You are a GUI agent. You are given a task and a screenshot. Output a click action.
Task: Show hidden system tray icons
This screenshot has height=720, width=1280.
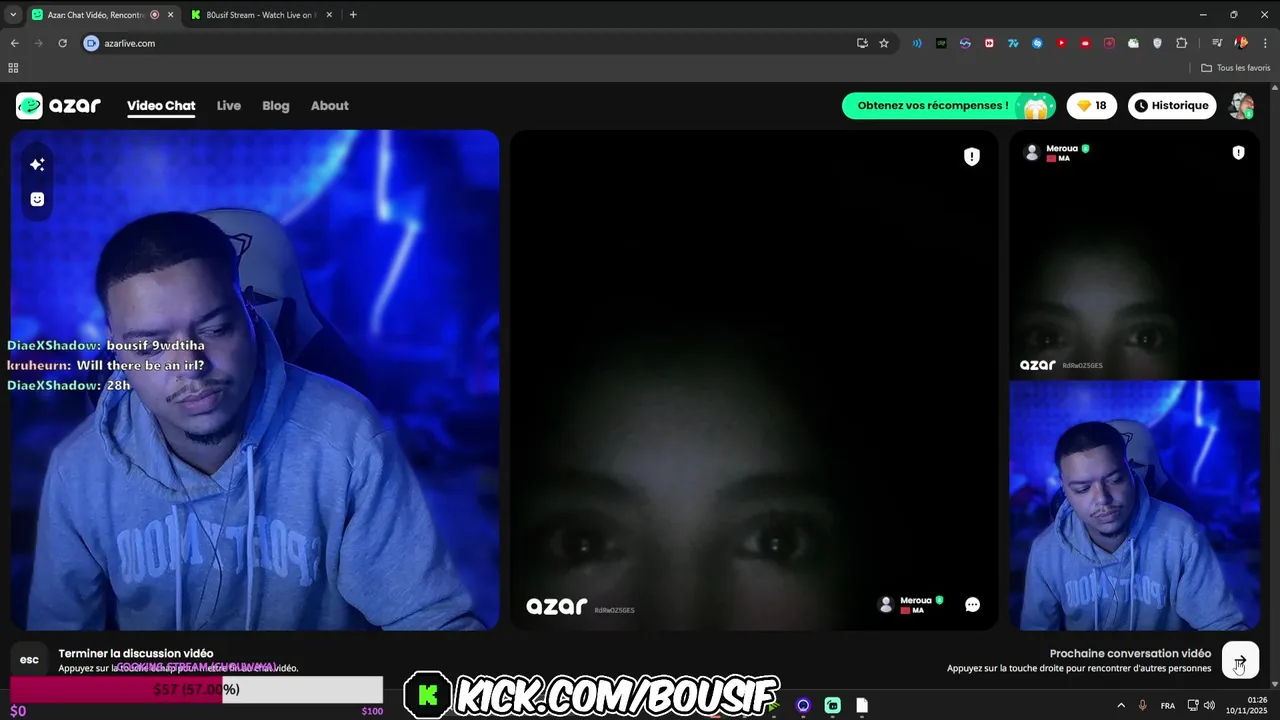[x=1121, y=705]
